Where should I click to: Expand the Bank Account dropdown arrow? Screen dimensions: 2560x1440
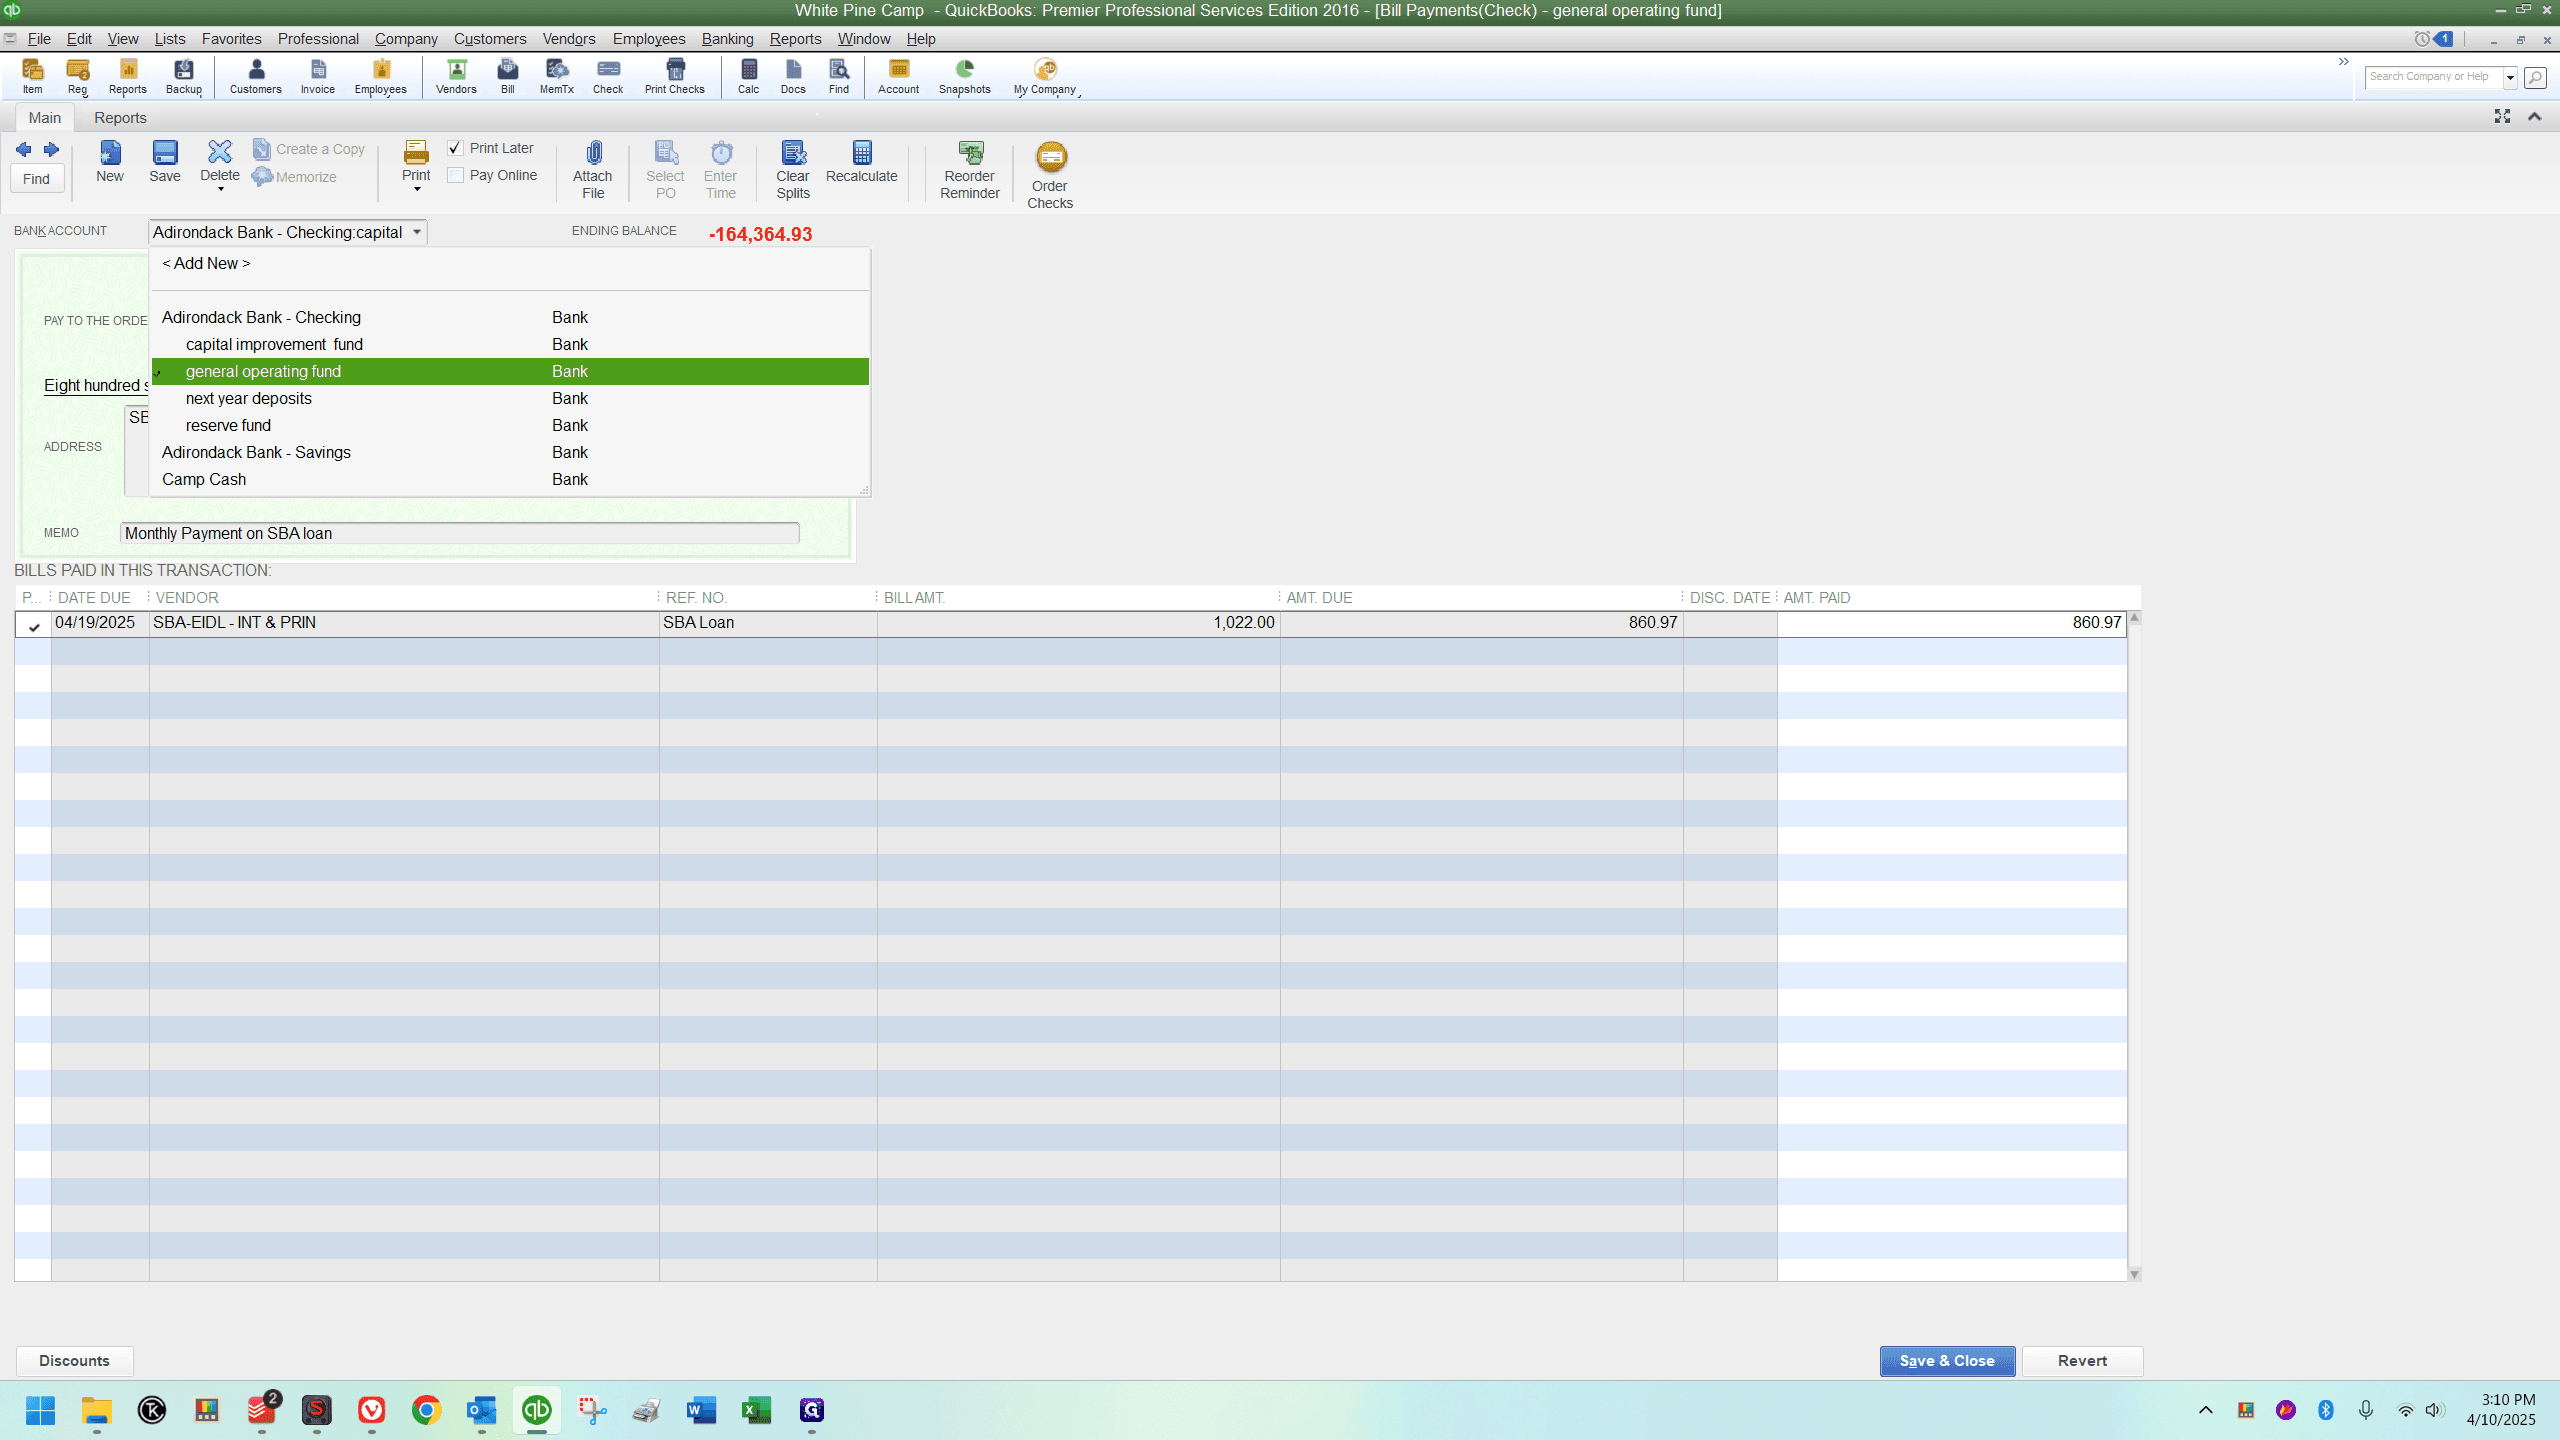coord(417,232)
